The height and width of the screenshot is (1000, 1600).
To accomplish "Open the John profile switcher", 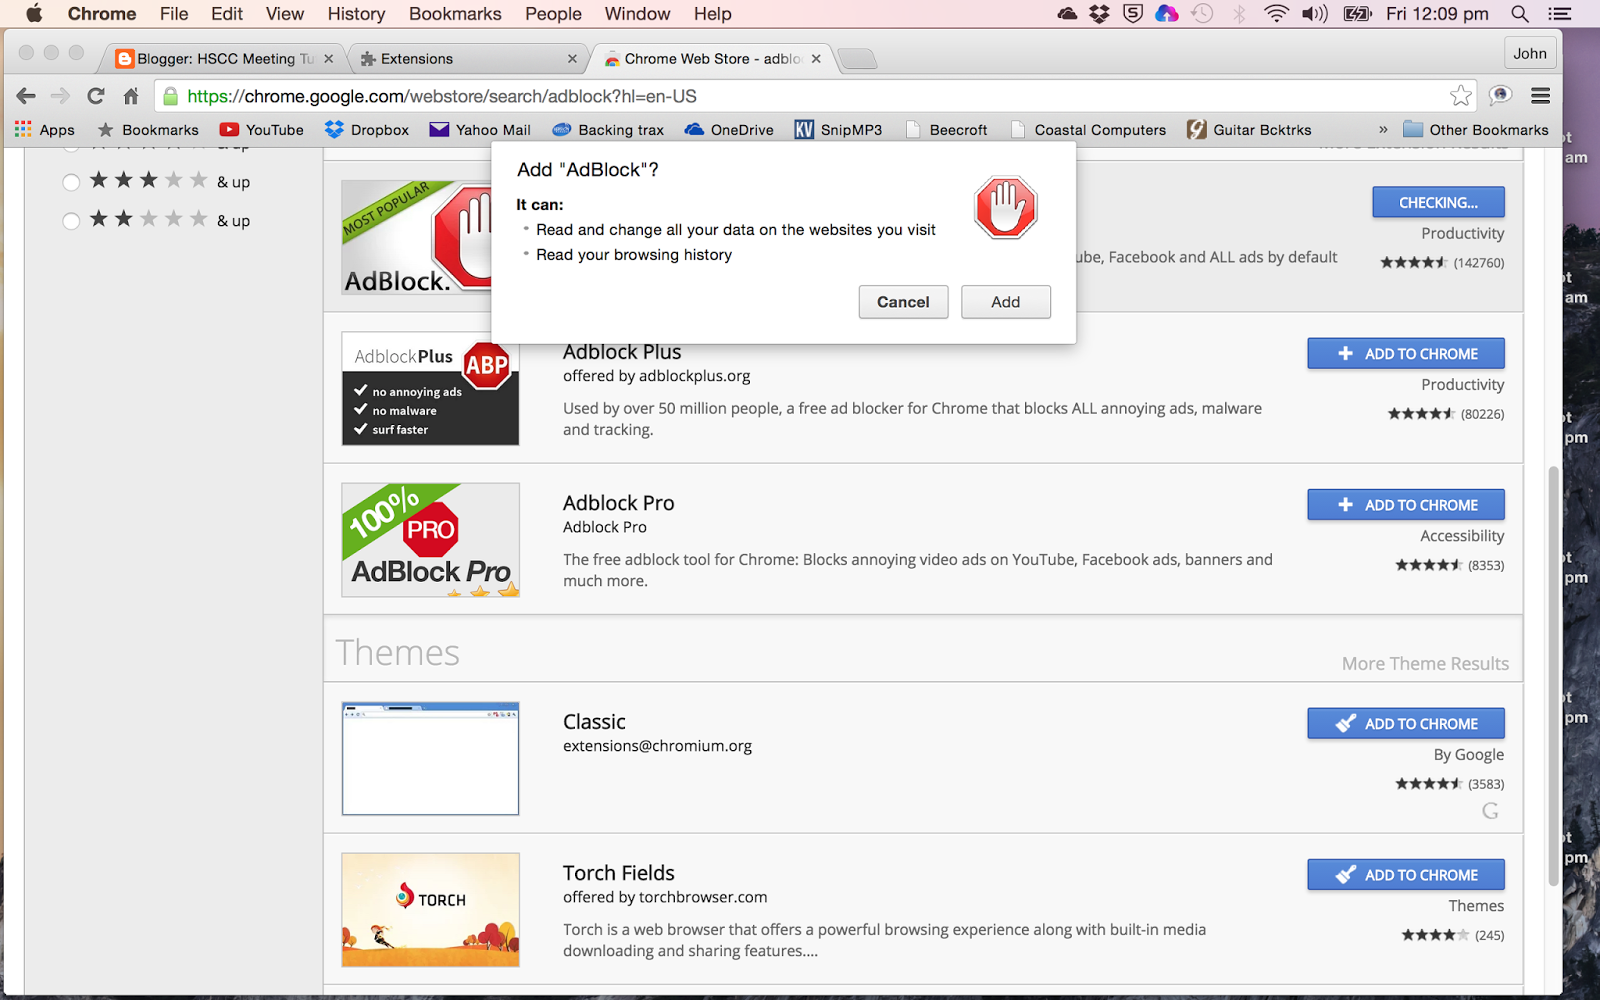I will point(1529,54).
